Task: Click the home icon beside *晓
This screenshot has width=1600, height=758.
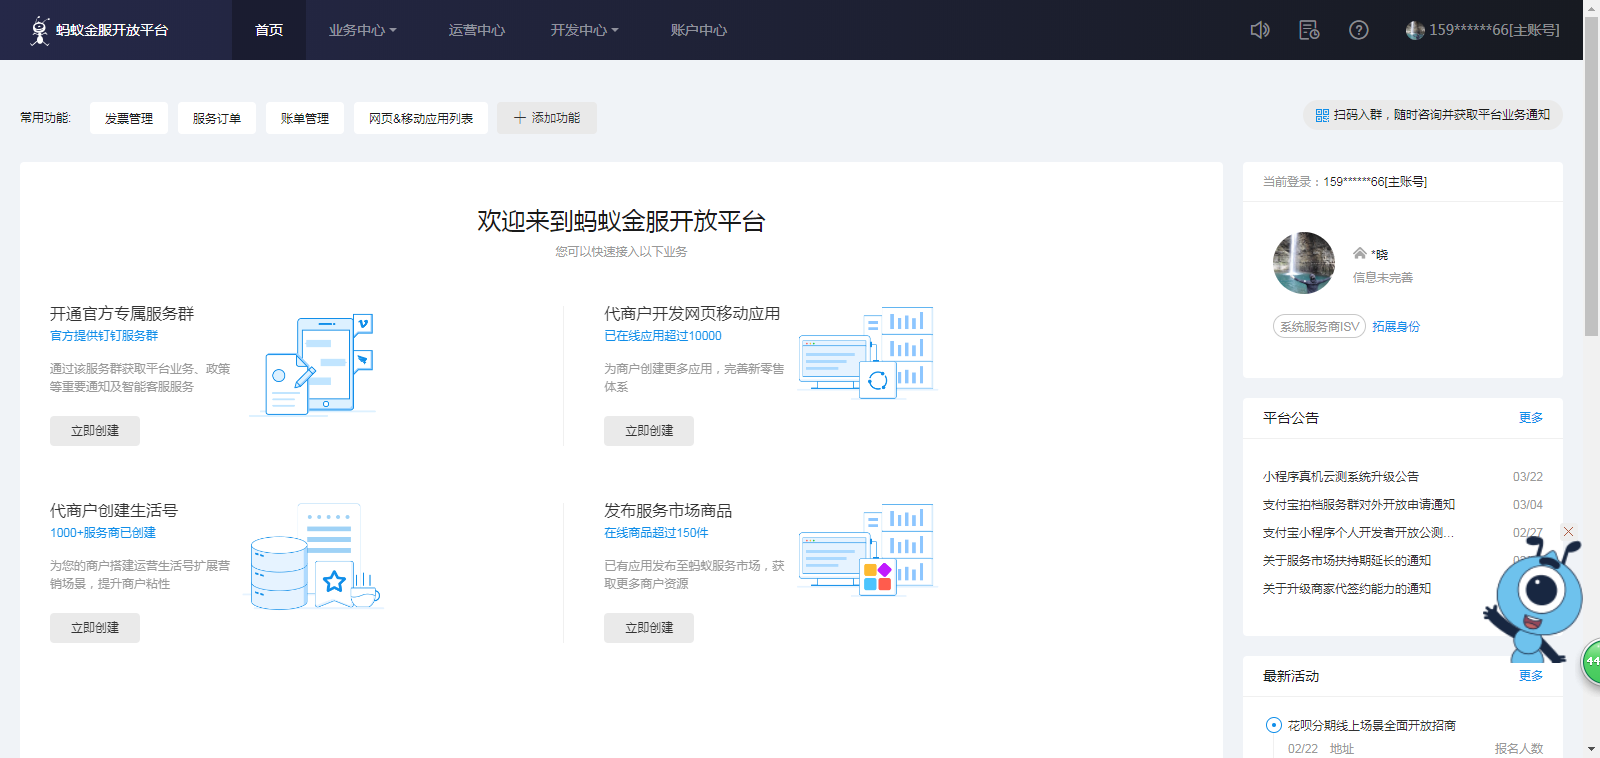Action: point(1360,253)
